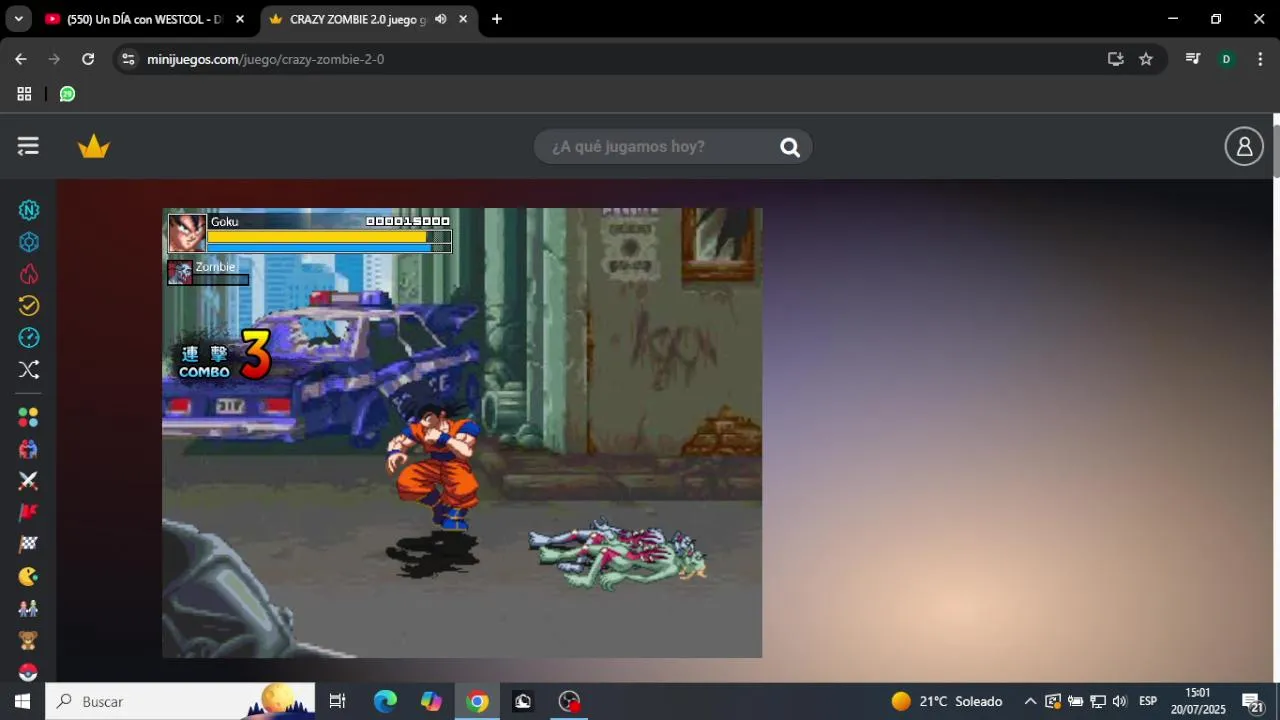The width and height of the screenshot is (1280, 720).
Task: Open Microsoft Edge from taskbar
Action: coord(385,701)
